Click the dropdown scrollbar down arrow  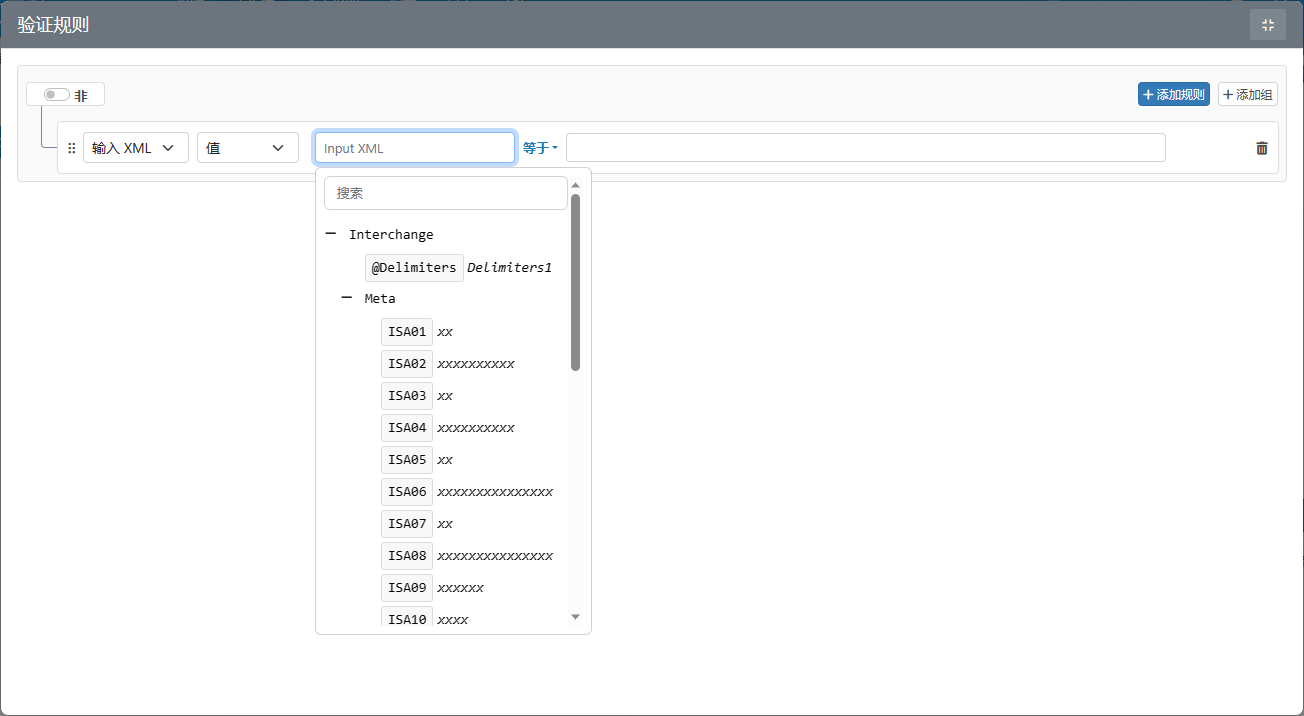(x=575, y=617)
